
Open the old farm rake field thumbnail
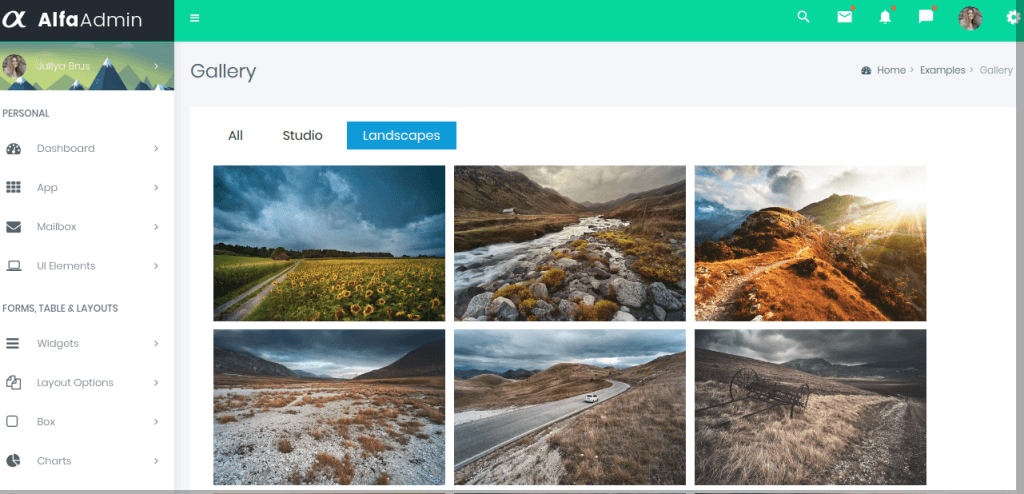point(810,407)
